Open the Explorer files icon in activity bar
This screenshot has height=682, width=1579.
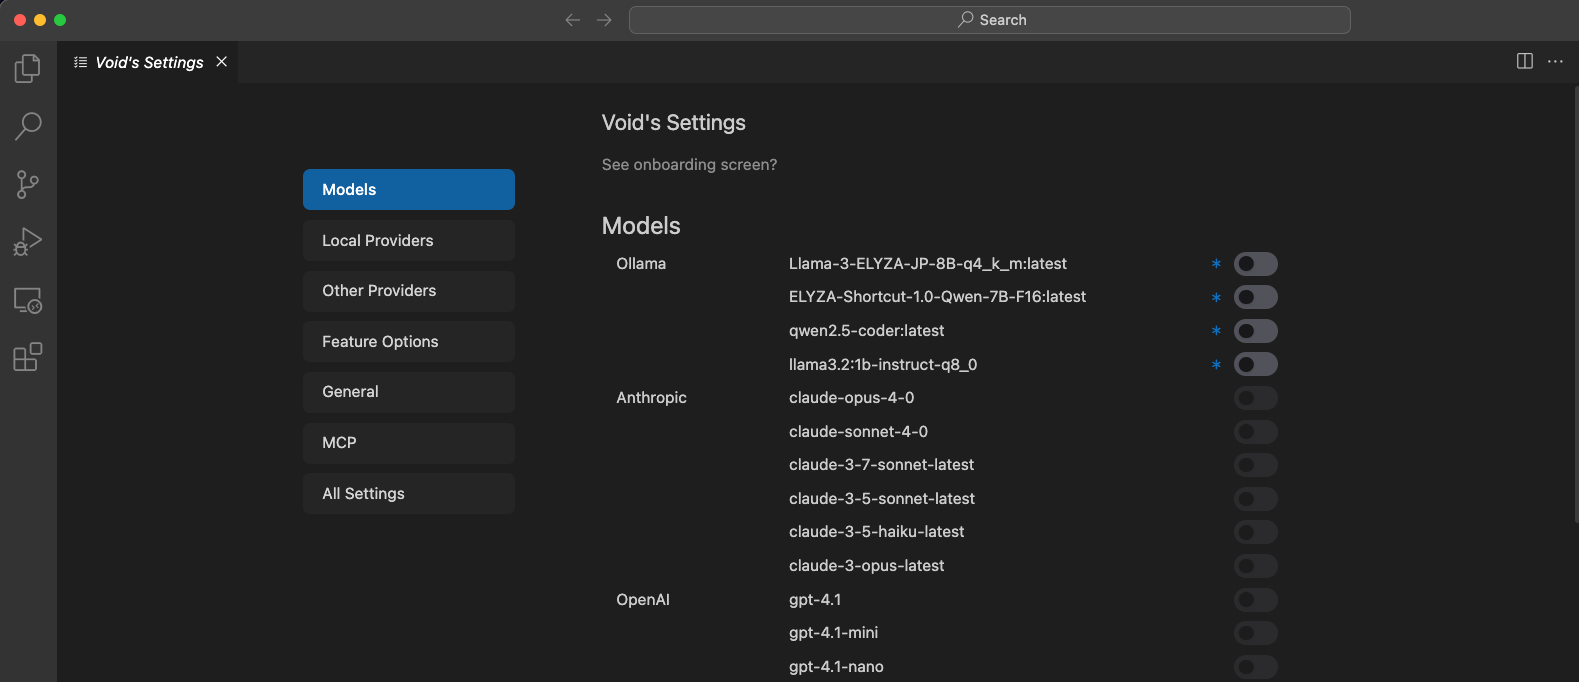[x=28, y=68]
